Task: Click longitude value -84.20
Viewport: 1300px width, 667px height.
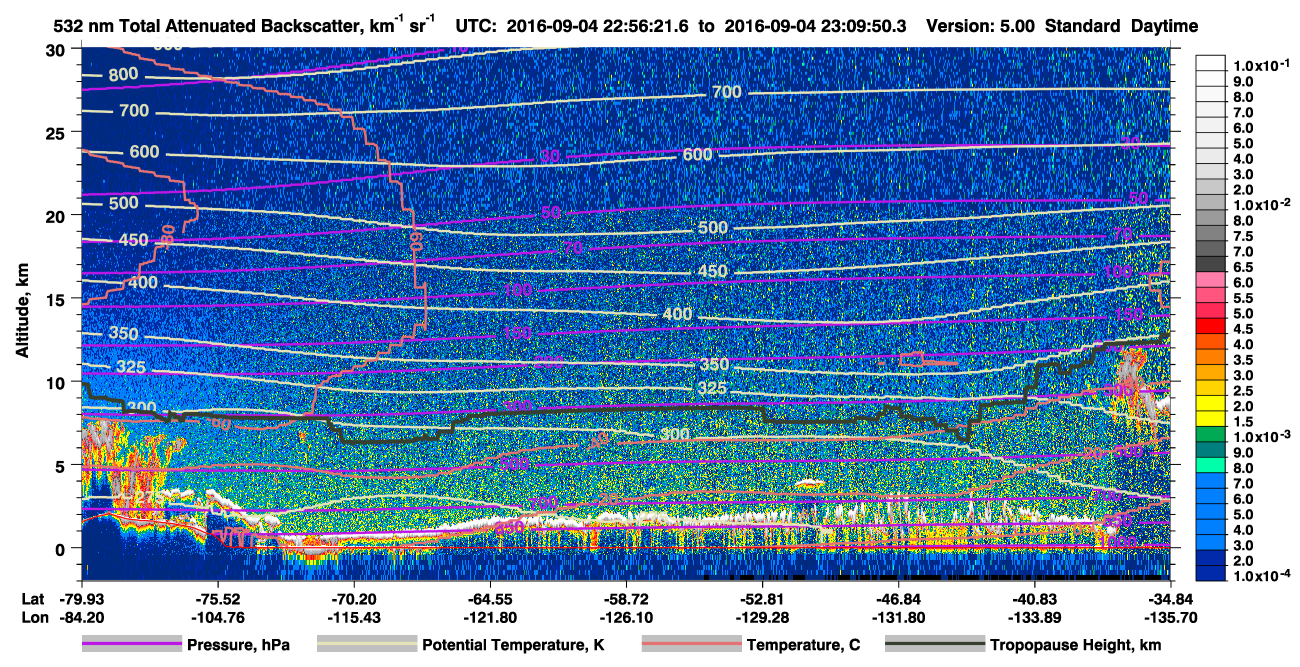Action: pos(81,617)
